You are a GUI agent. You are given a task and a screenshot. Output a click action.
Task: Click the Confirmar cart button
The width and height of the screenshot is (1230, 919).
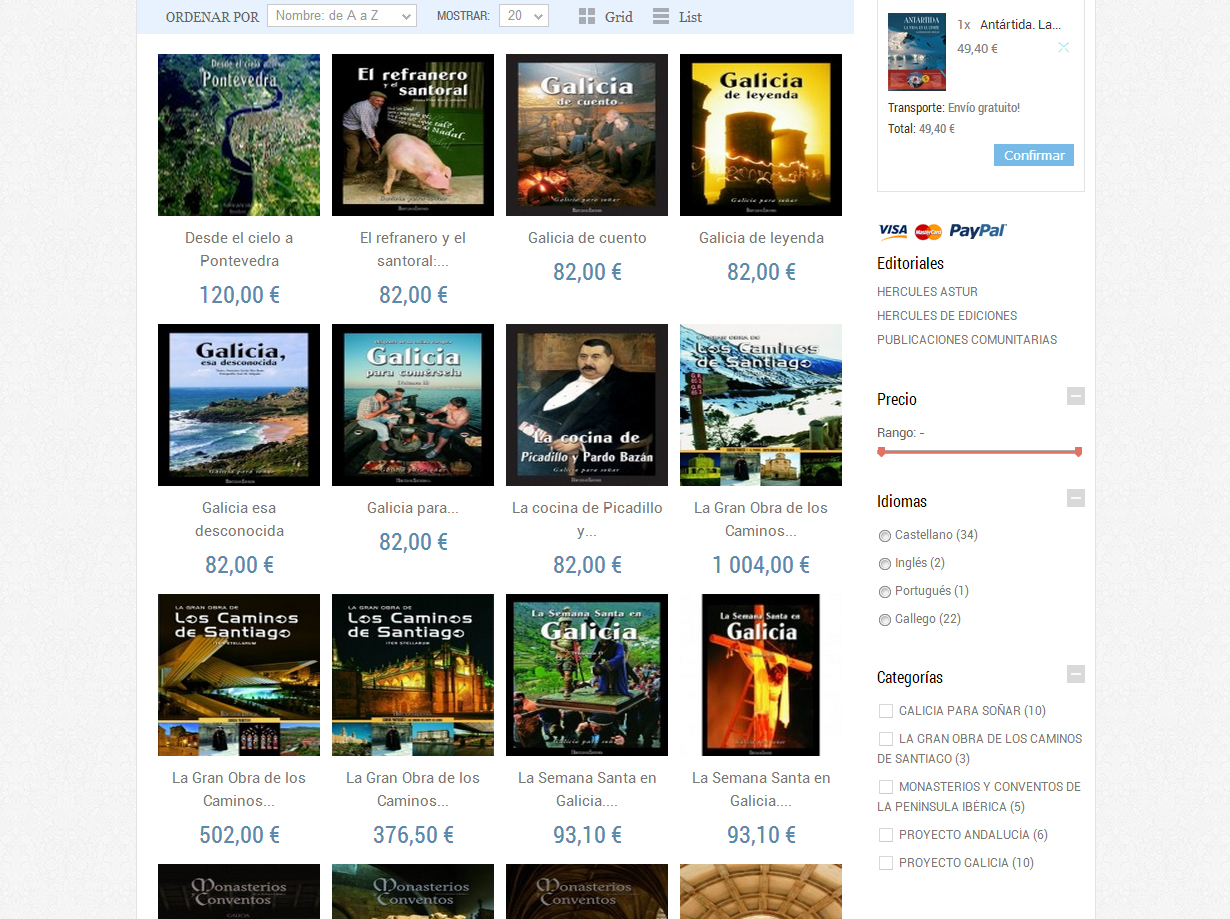coord(1034,155)
